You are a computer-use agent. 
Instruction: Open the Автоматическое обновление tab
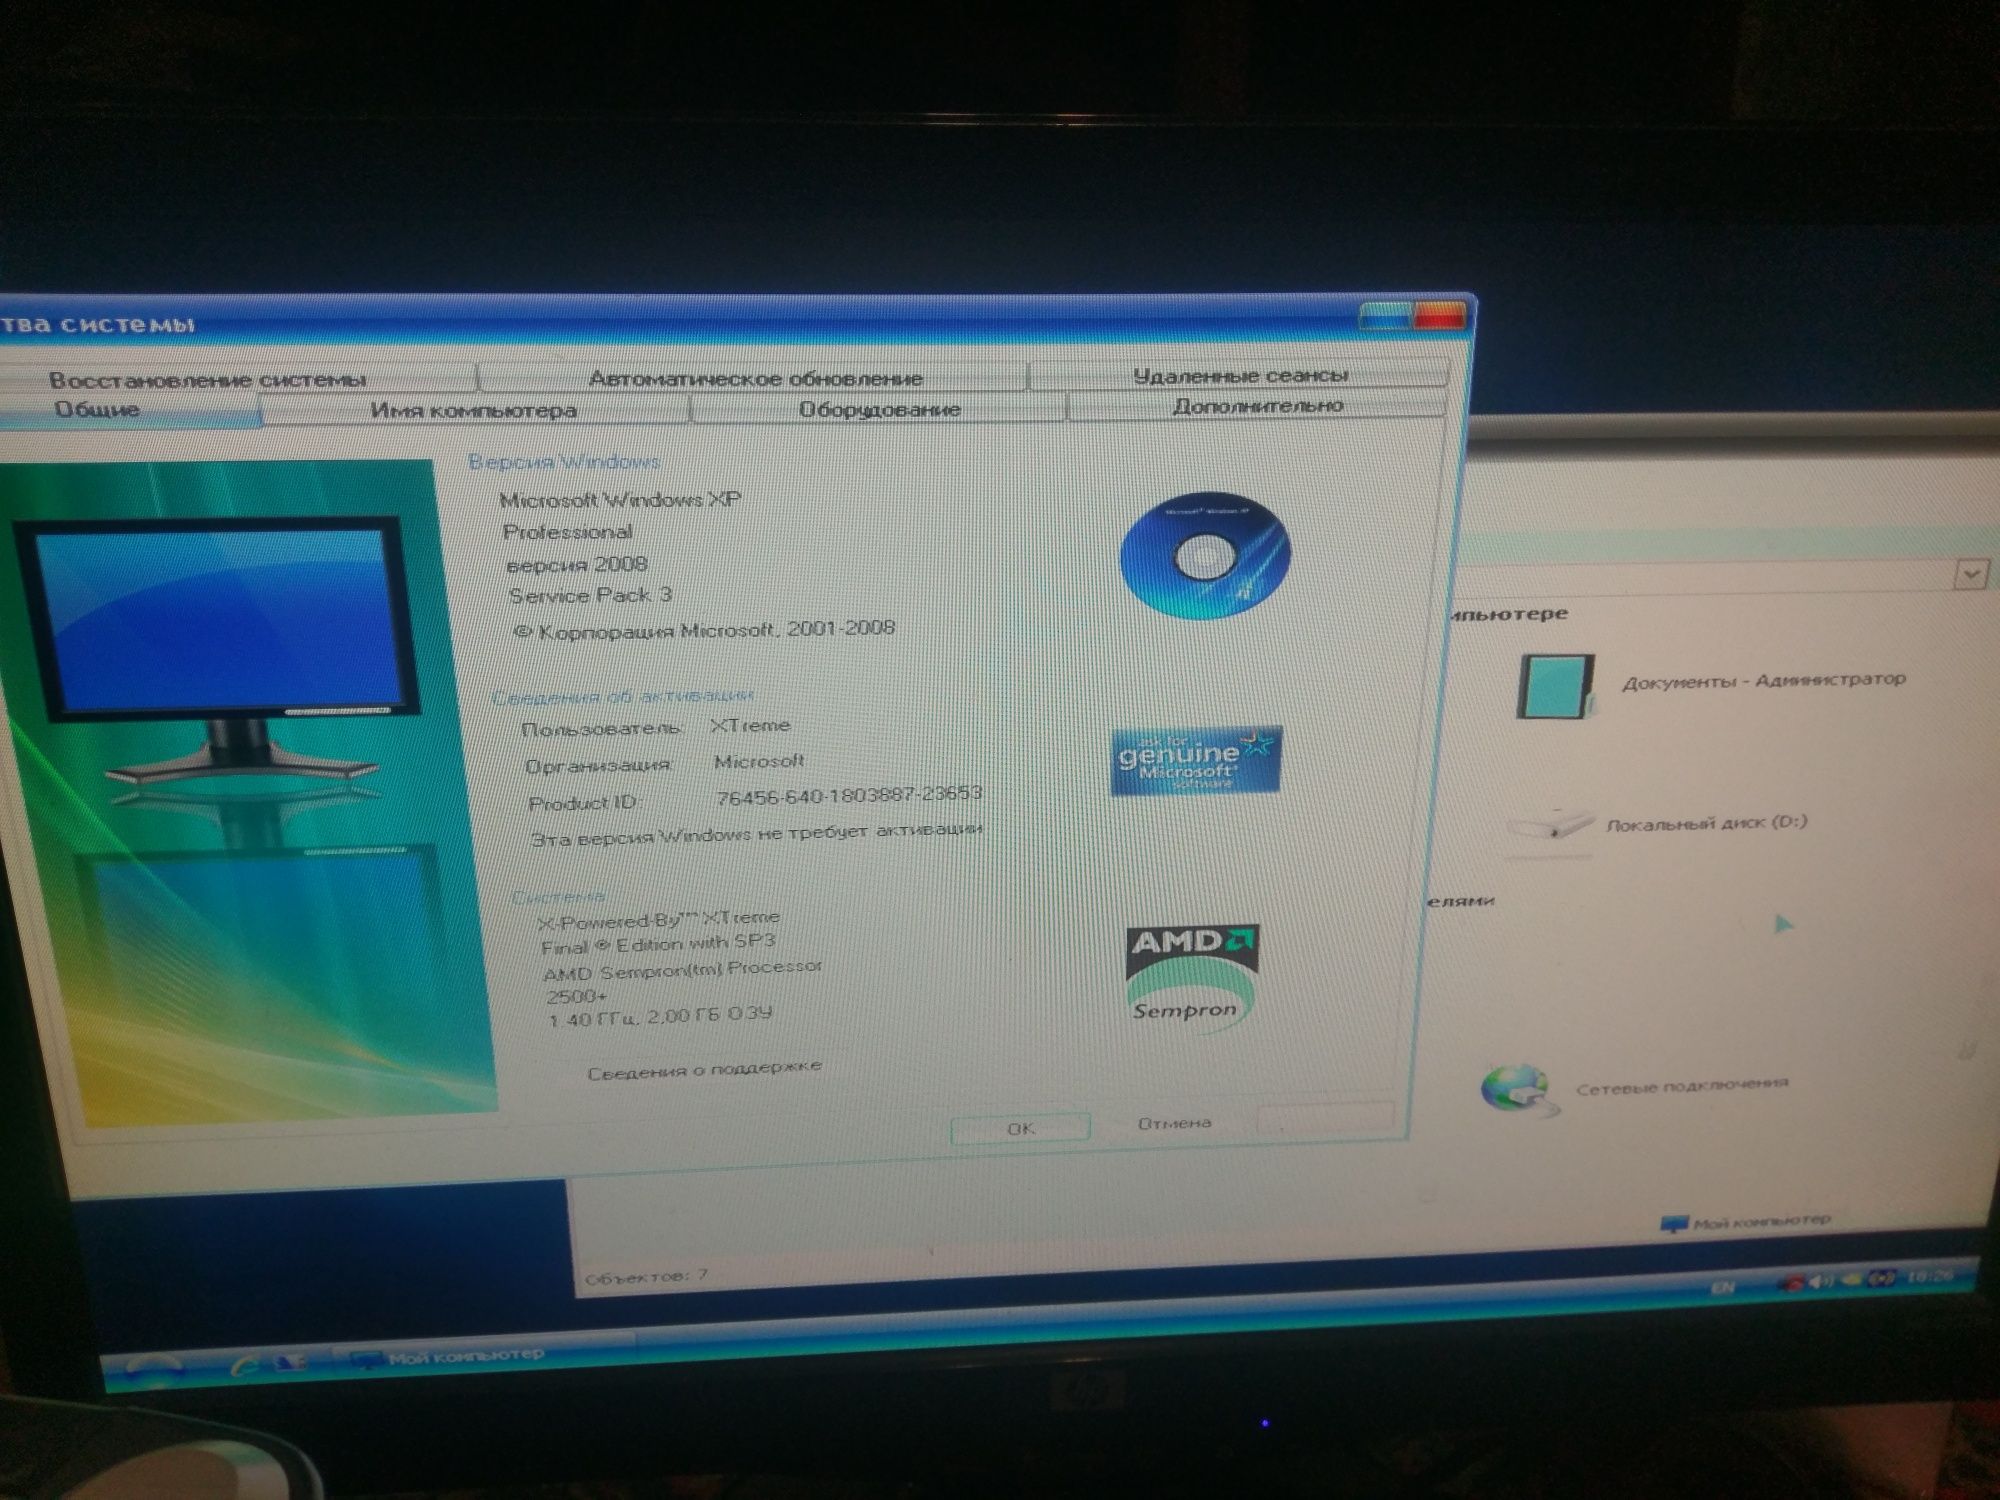click(x=755, y=378)
